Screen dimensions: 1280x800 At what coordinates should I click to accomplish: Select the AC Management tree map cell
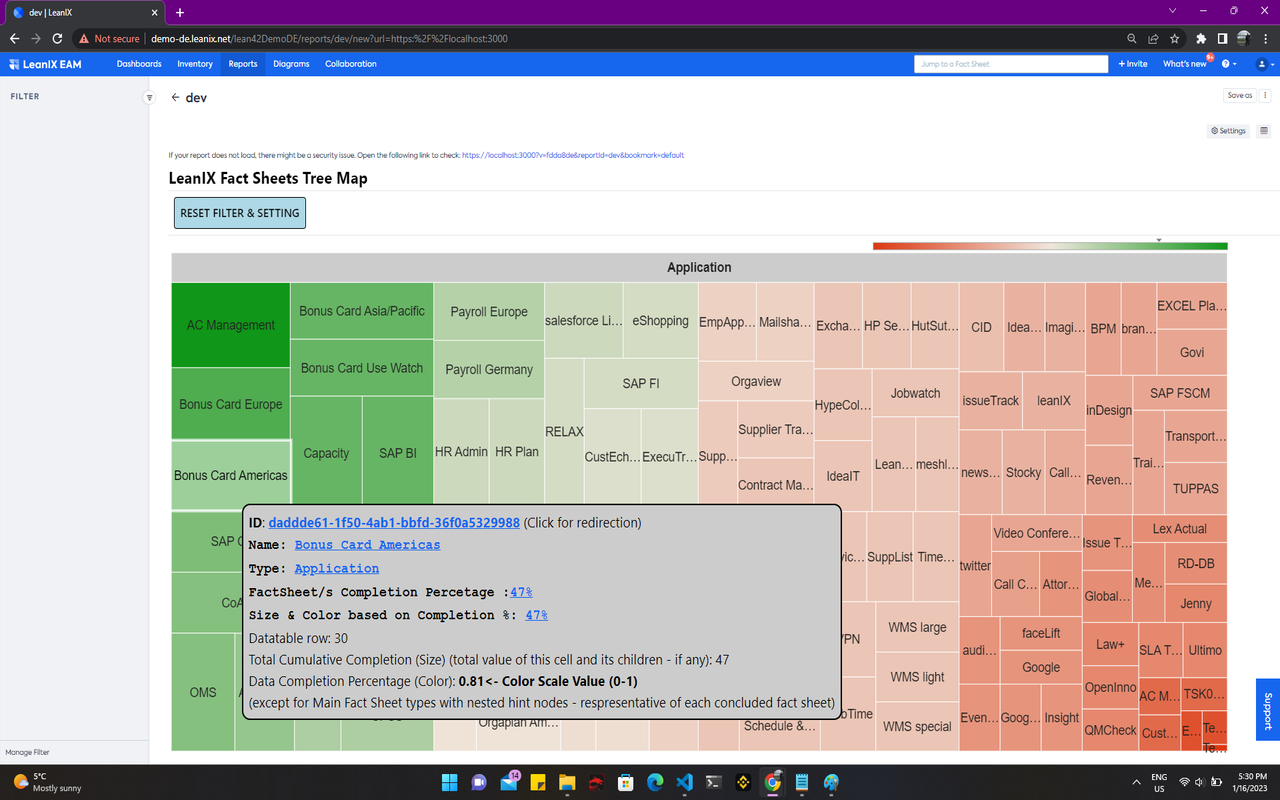pyautogui.click(x=230, y=325)
